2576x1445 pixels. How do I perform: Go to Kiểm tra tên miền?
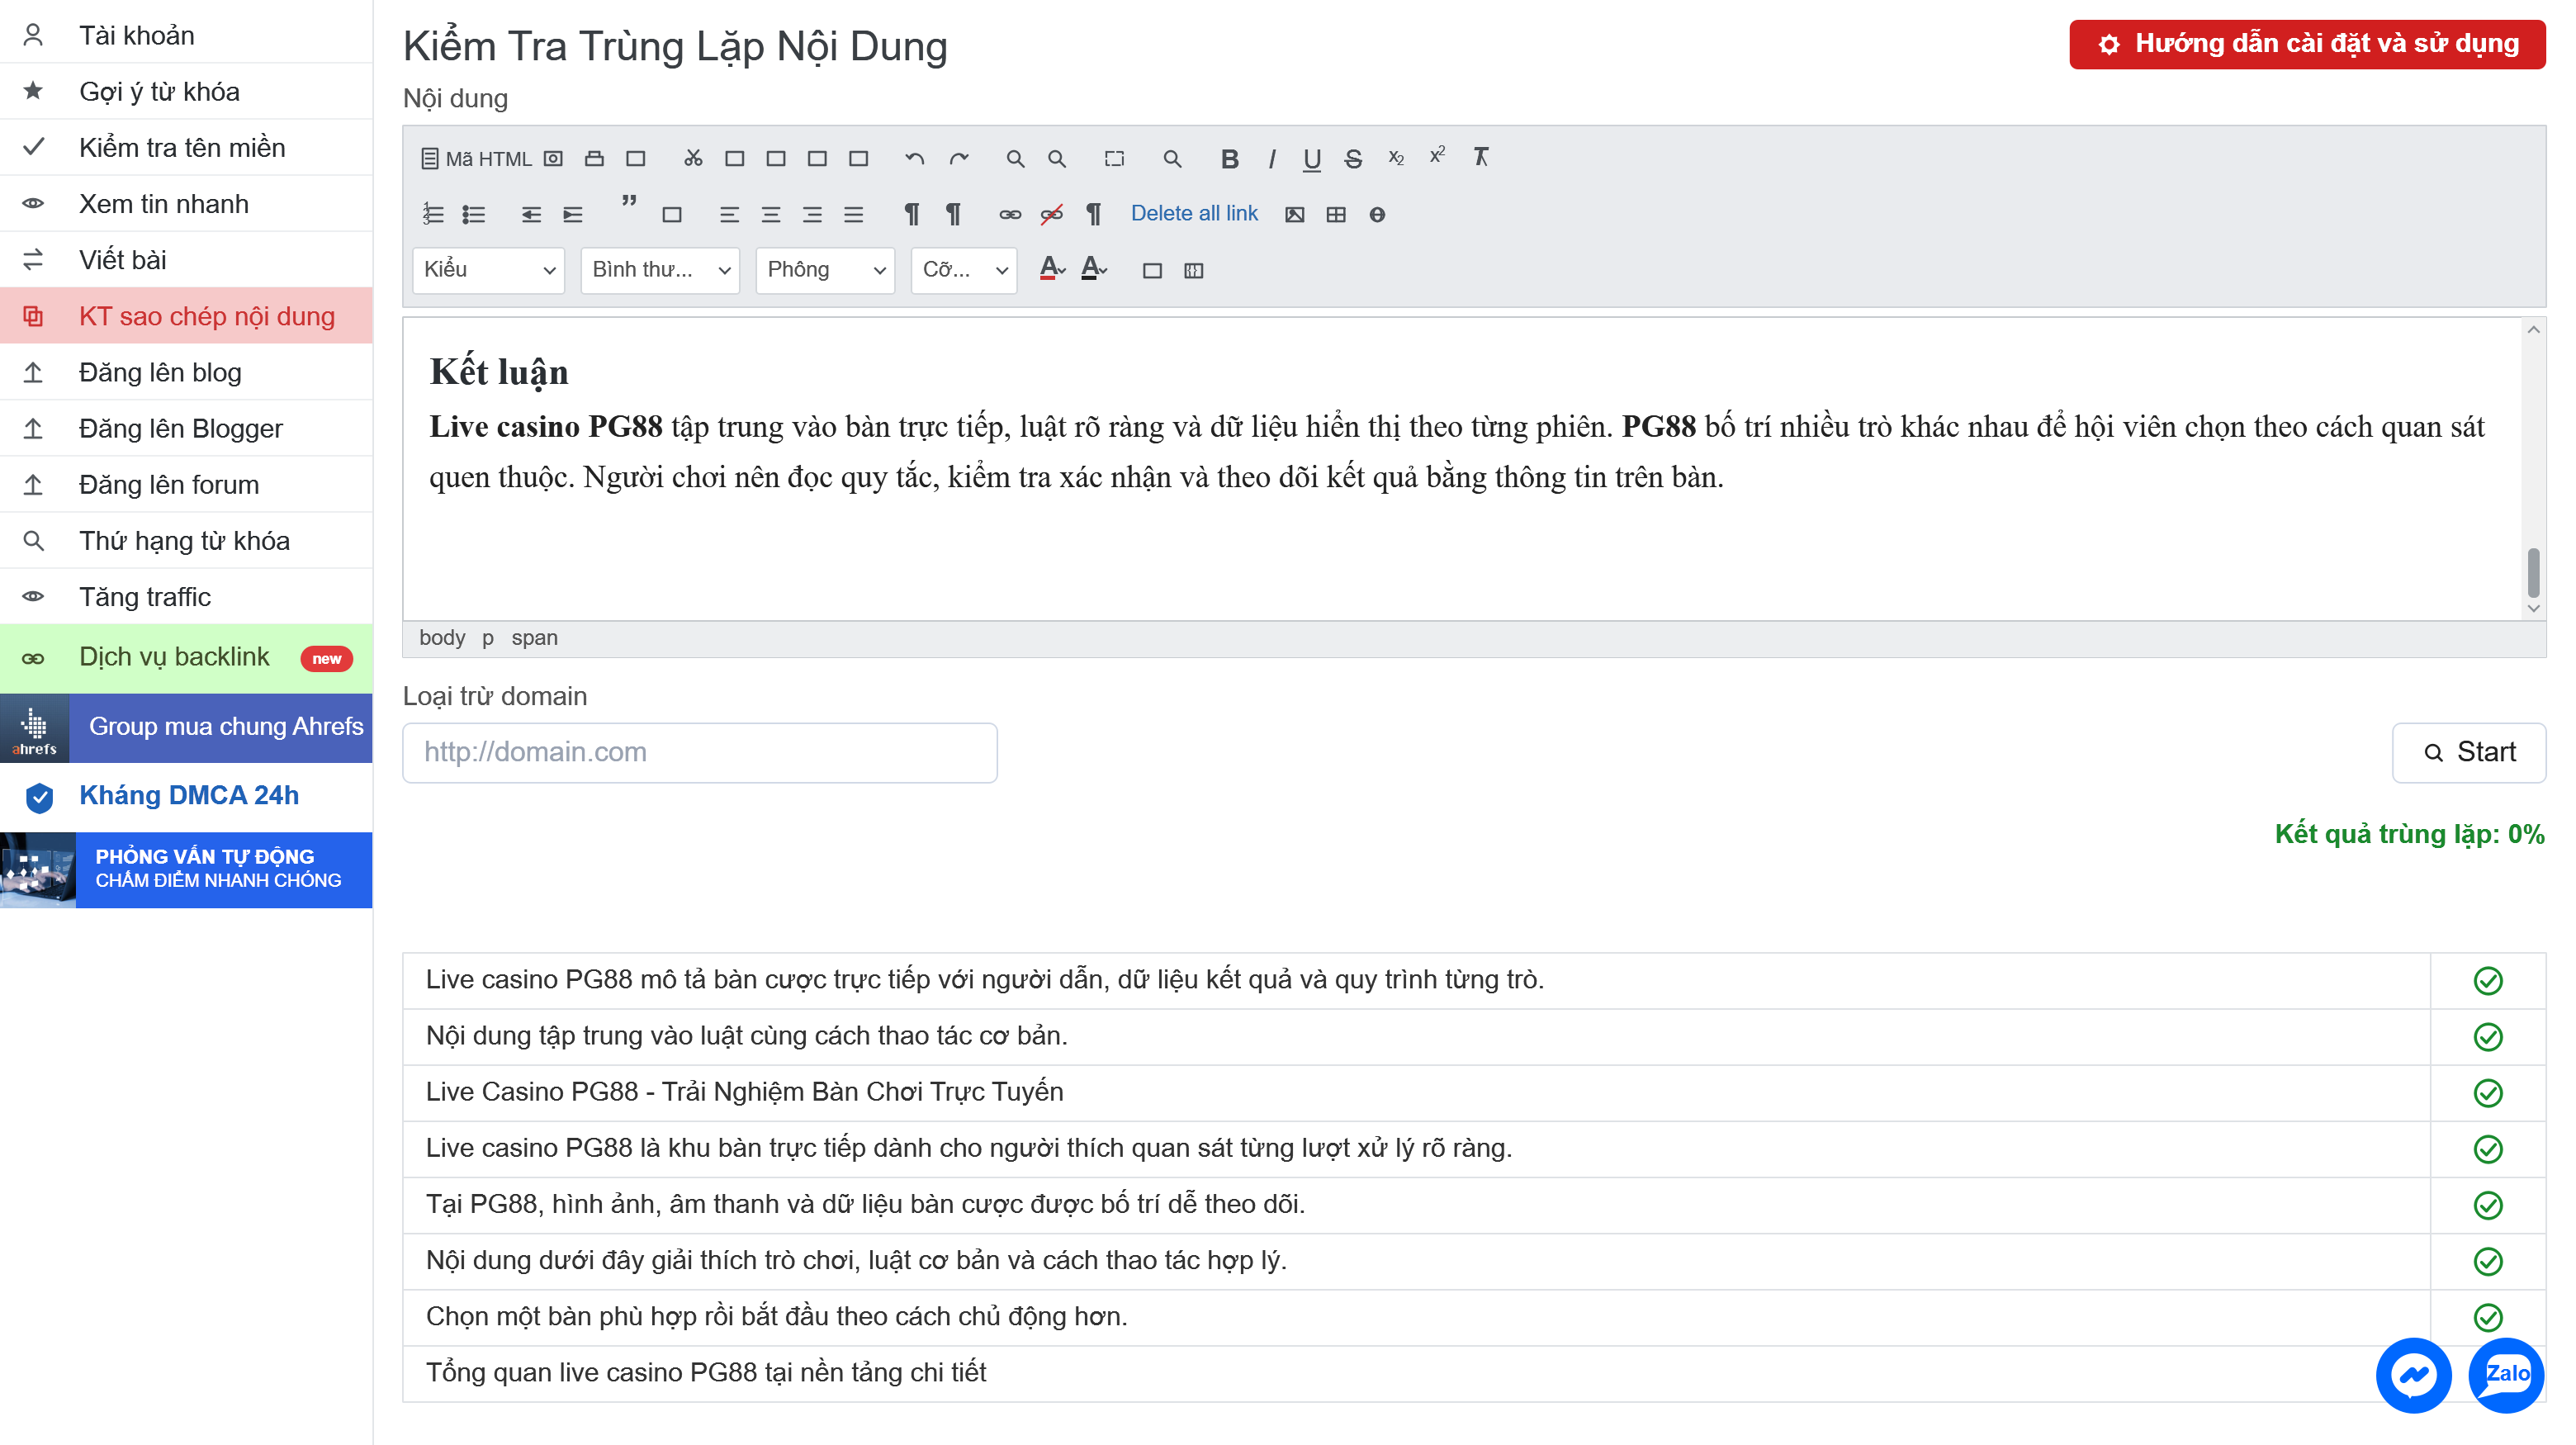[186, 147]
